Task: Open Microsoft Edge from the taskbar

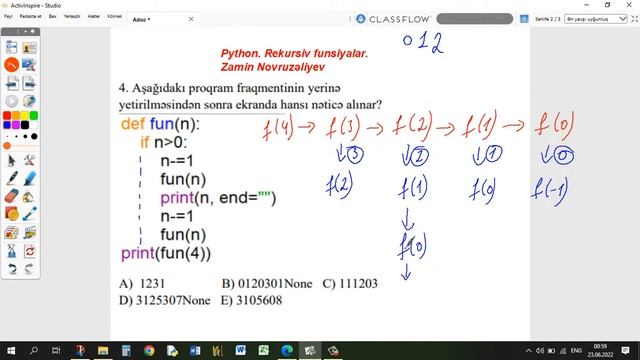Action: (287, 351)
